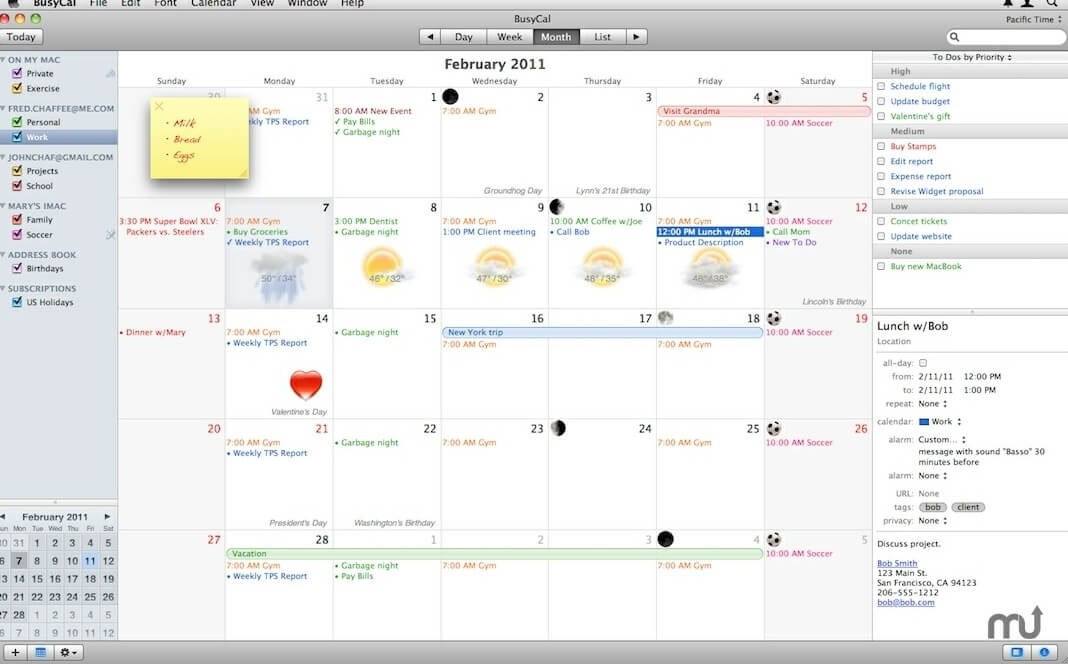
Task: Click the bob tag token
Action: tap(932, 507)
